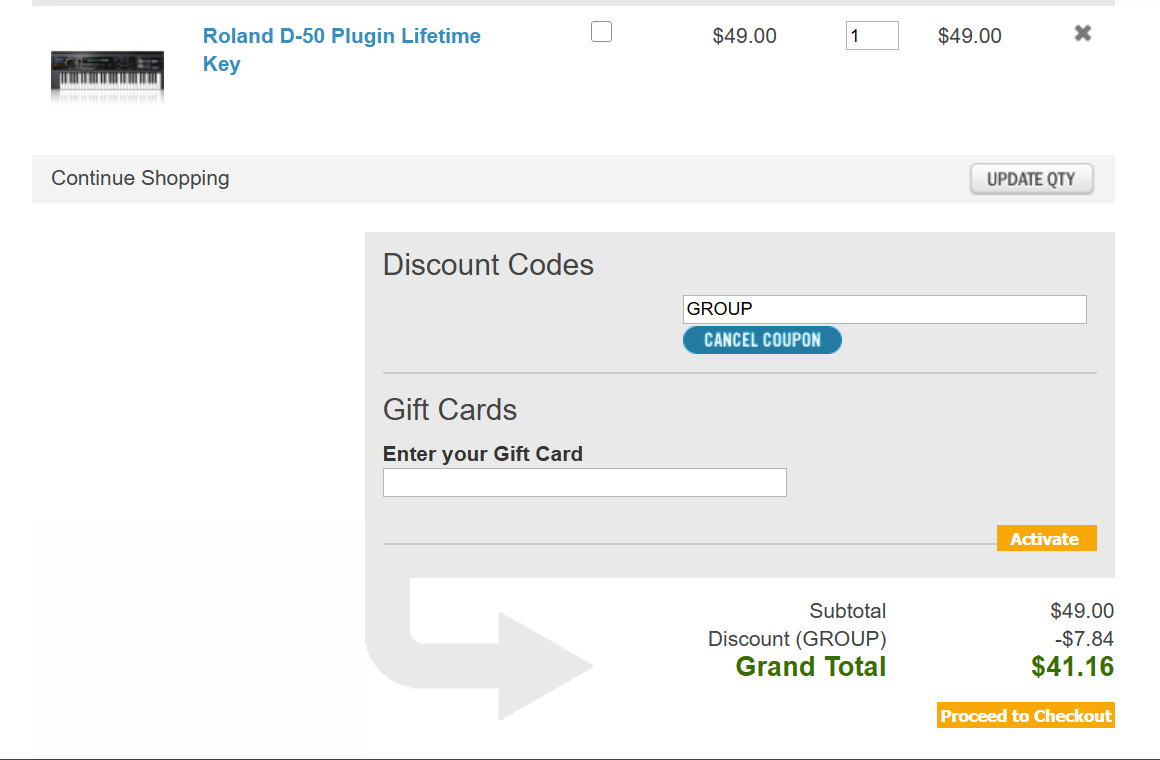The image size is (1160, 760).
Task: Click the Enter your Gift Card label
Action: click(x=482, y=454)
